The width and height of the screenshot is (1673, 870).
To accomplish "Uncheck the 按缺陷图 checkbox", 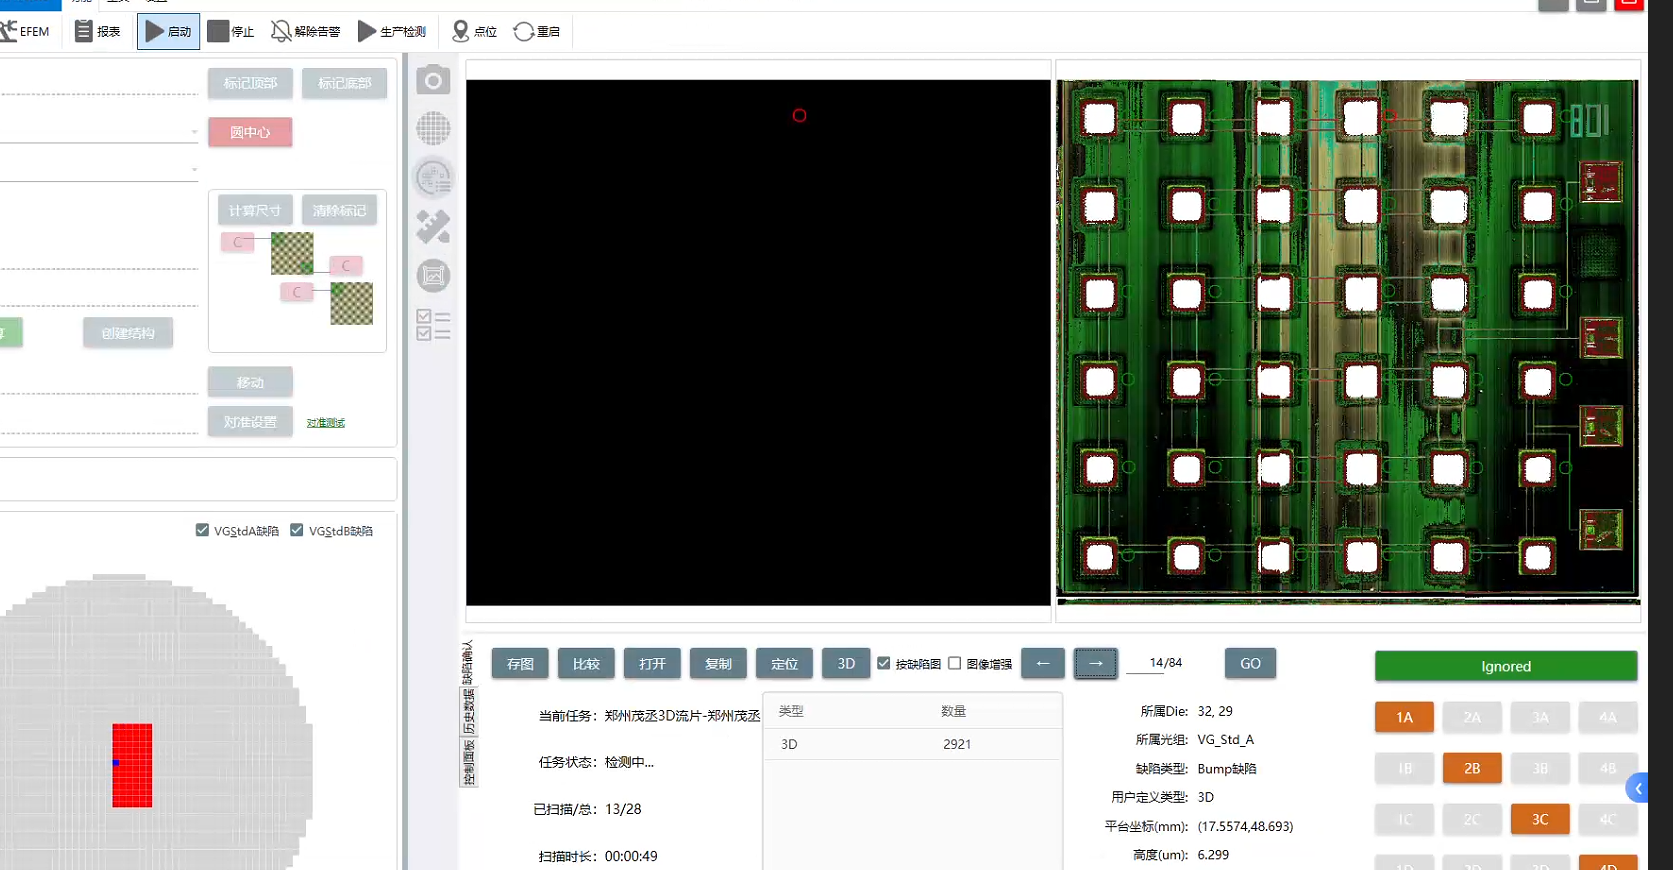I will click(x=884, y=663).
